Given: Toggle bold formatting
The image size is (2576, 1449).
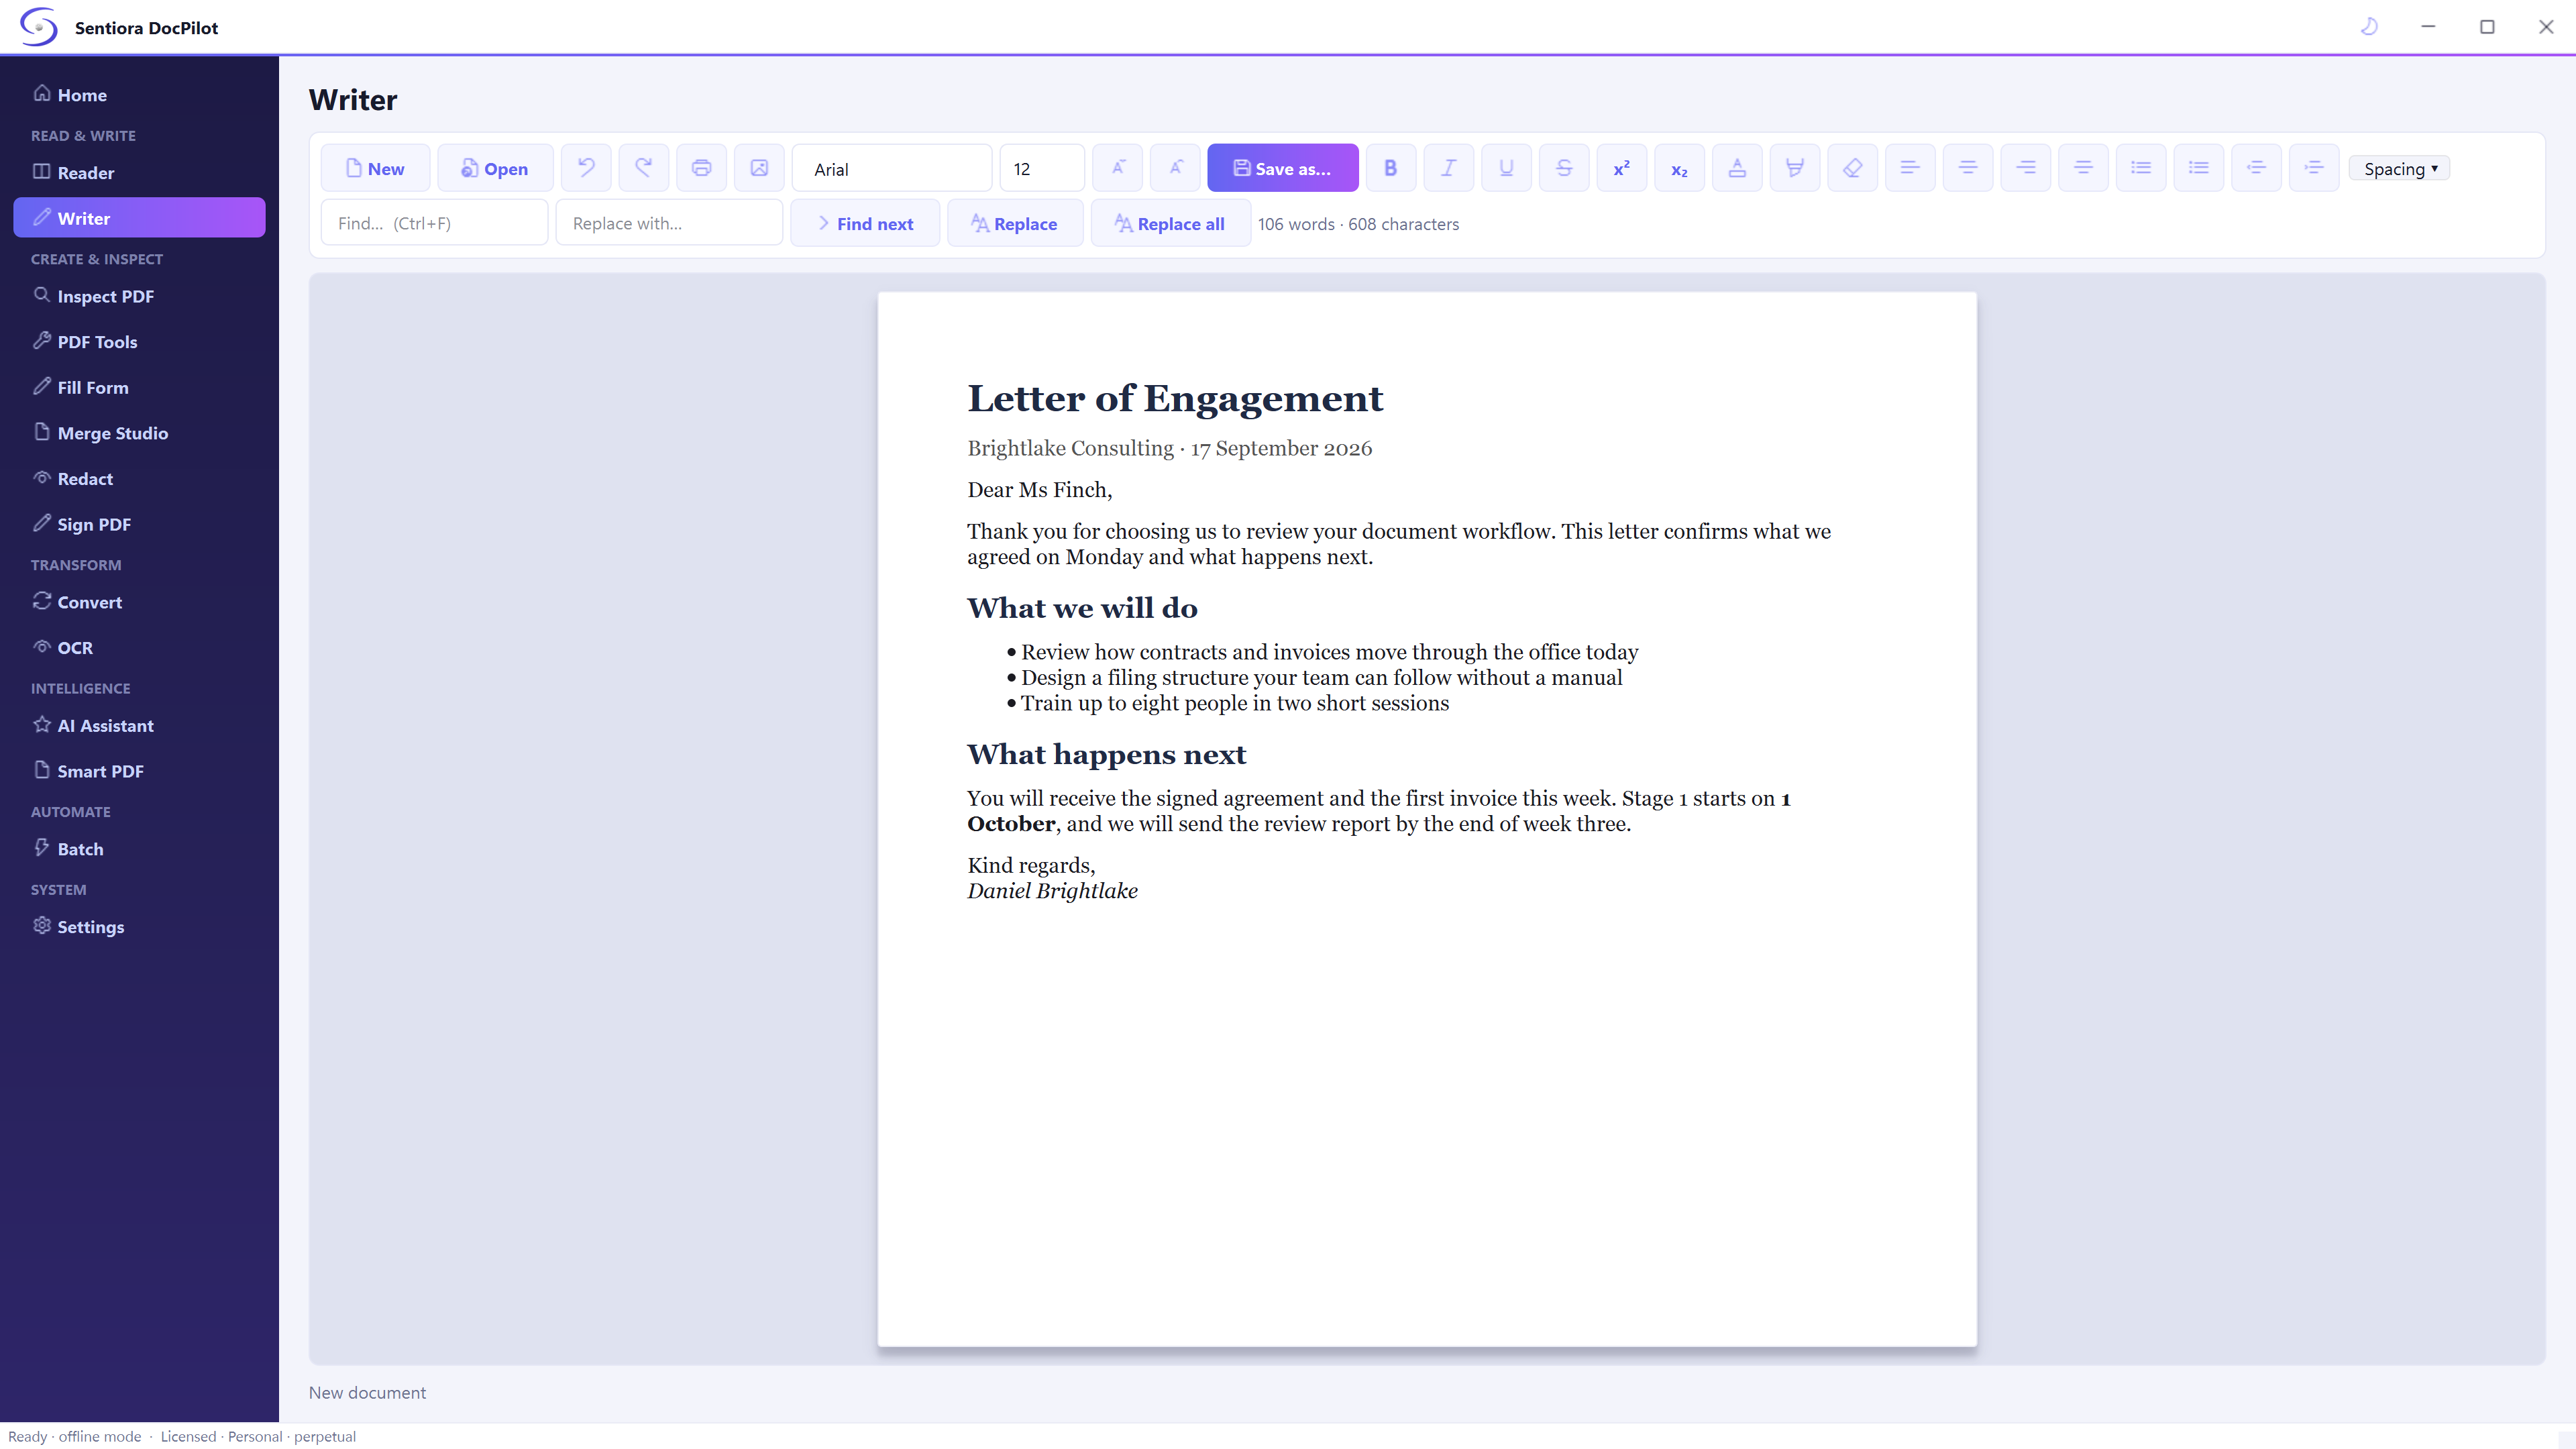Looking at the screenshot, I should coord(1391,168).
